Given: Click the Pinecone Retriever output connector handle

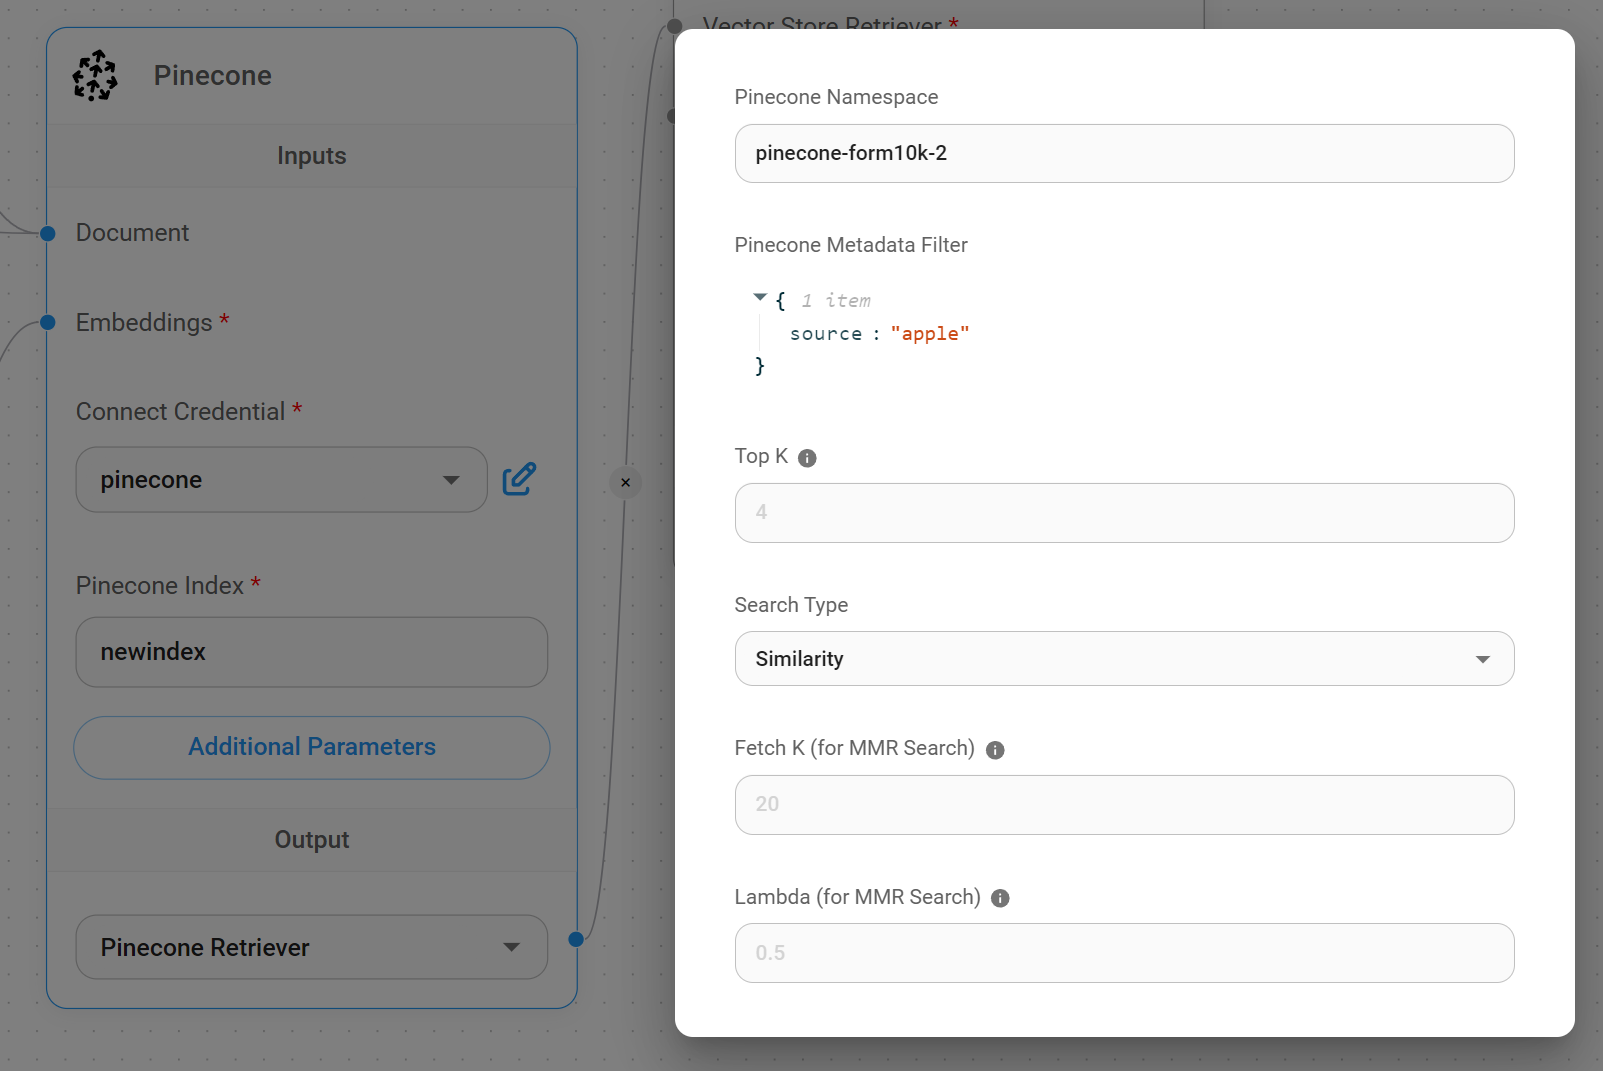Looking at the screenshot, I should [x=576, y=939].
